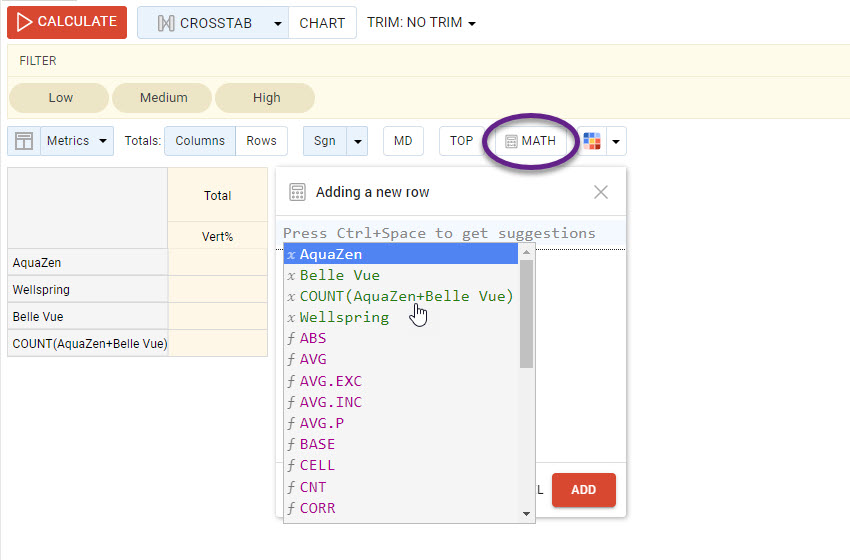Click the MATH calculator button
Image resolution: width=850 pixels, height=560 pixels.
[530, 141]
